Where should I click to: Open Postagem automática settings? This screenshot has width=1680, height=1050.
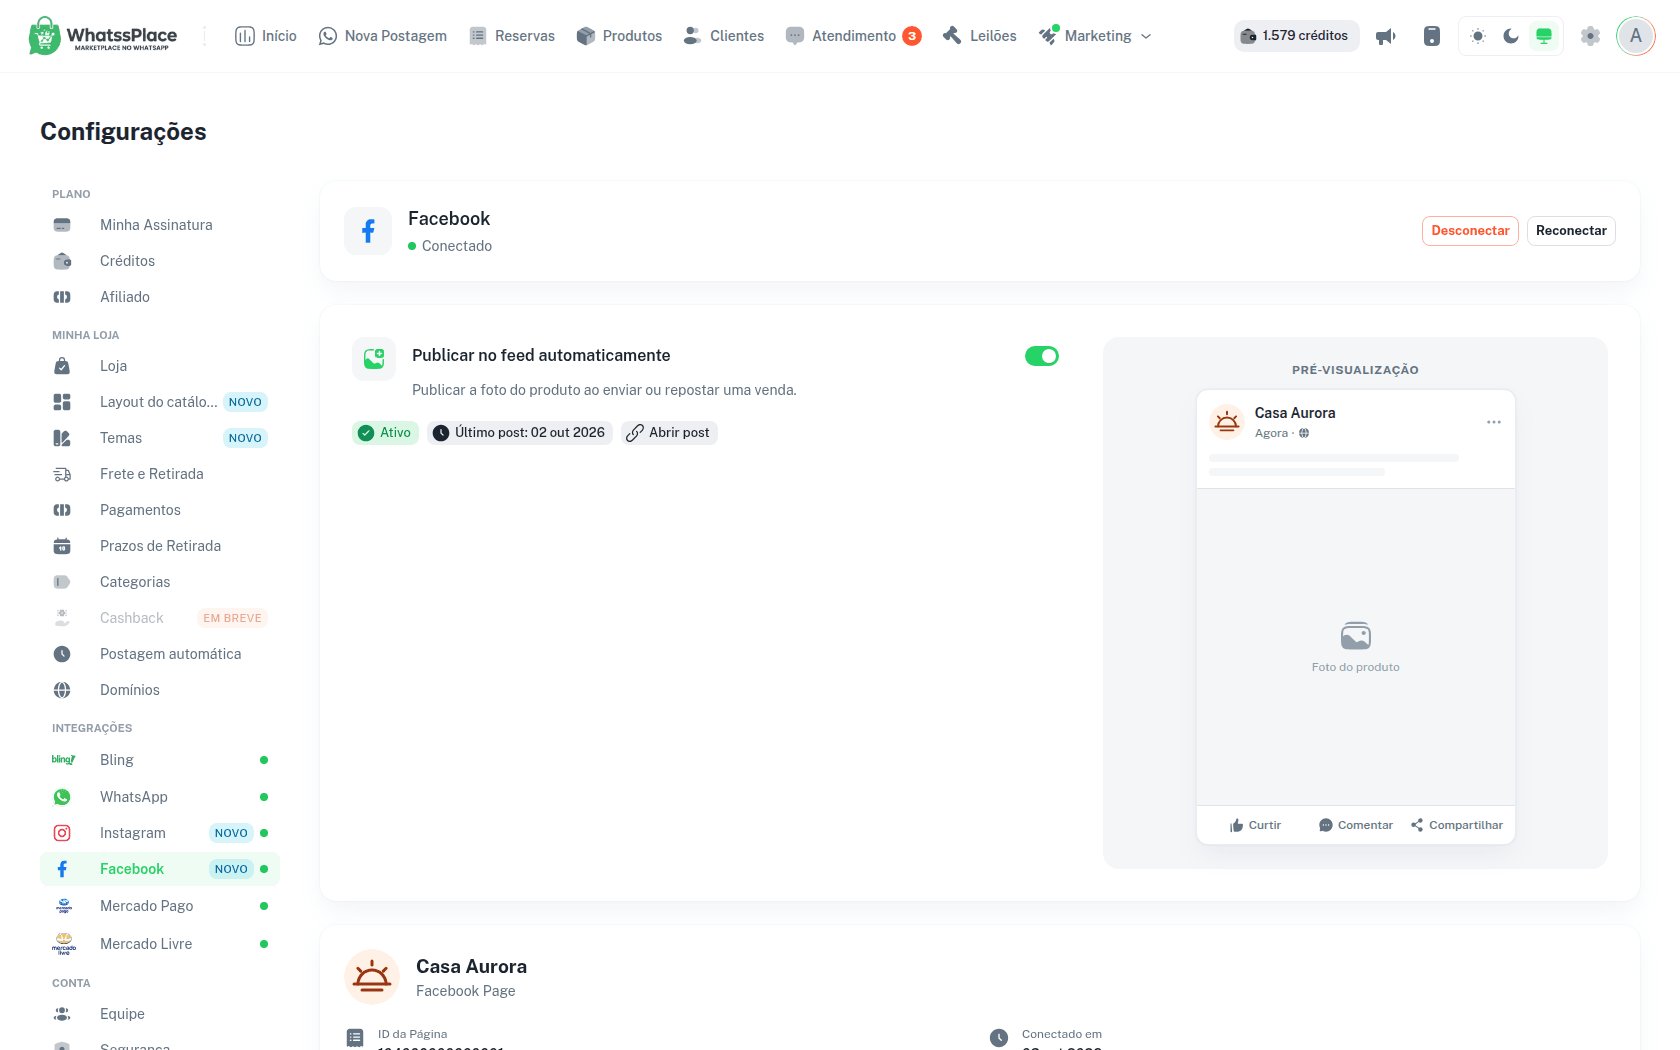click(160, 654)
